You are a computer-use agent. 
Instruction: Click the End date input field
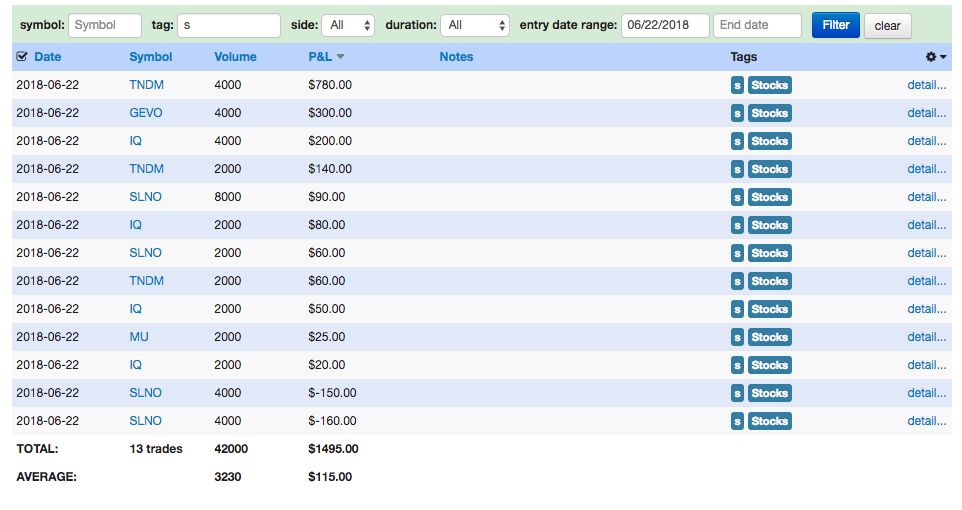[757, 25]
